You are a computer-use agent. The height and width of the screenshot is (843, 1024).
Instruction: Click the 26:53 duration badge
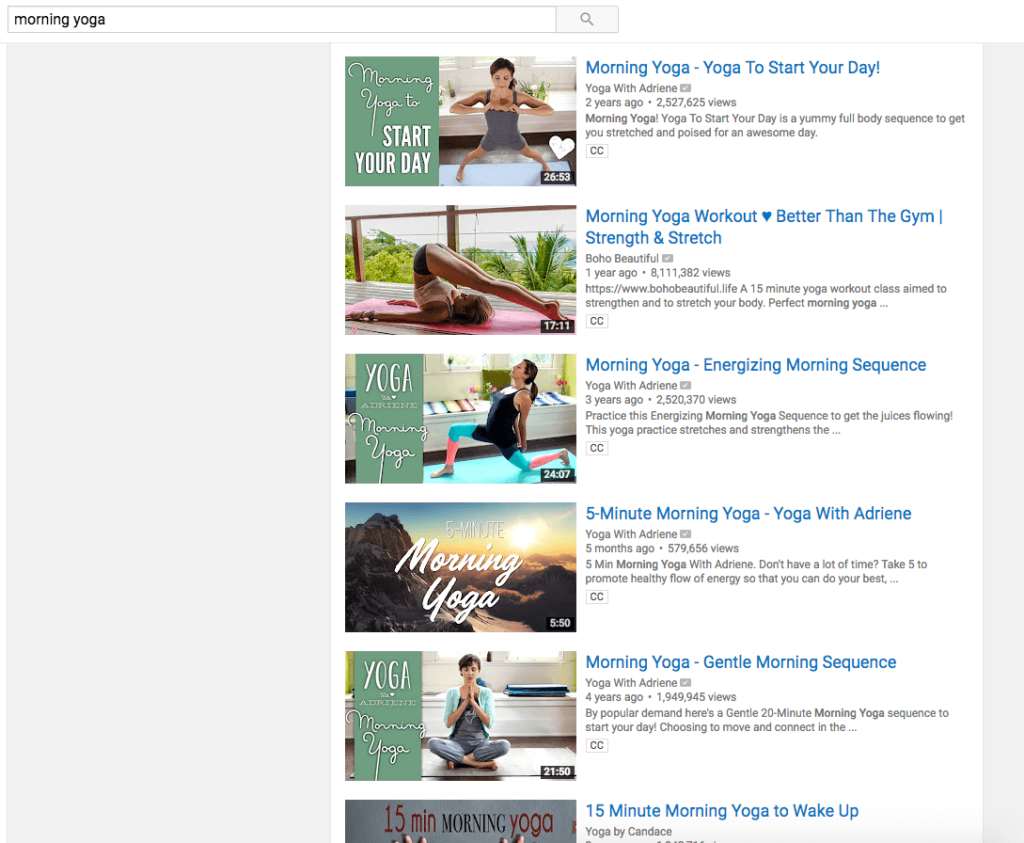point(557,177)
